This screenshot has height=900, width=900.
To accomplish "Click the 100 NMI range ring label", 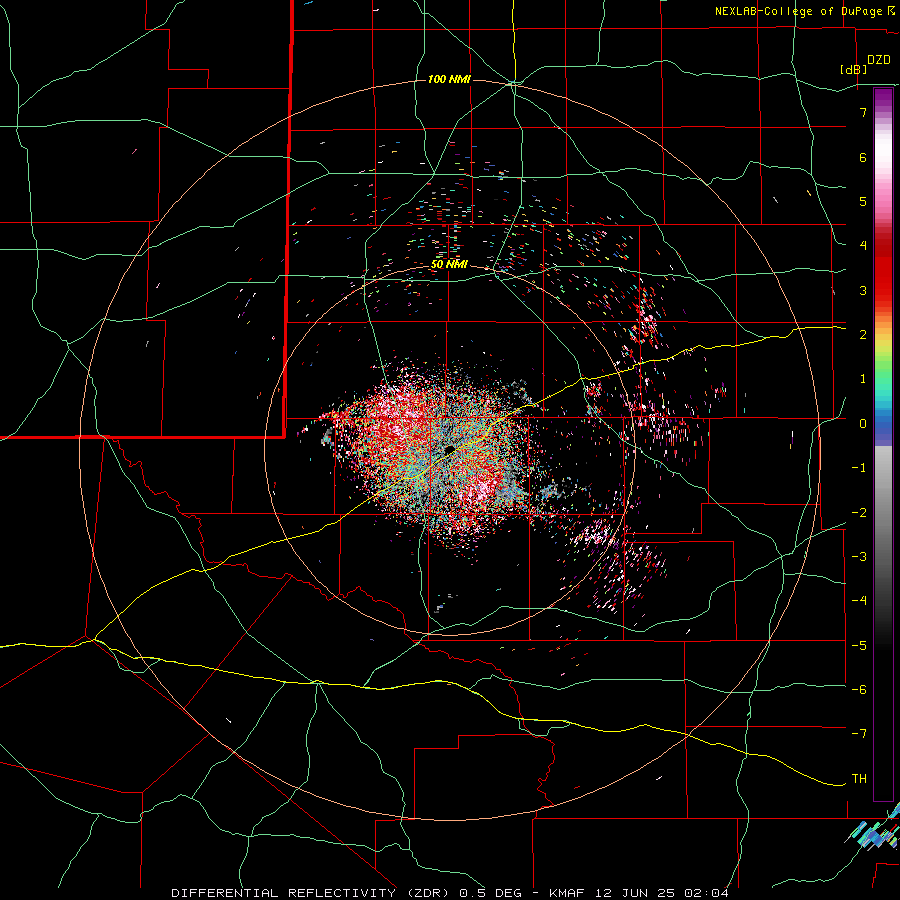I will click(x=449, y=79).
